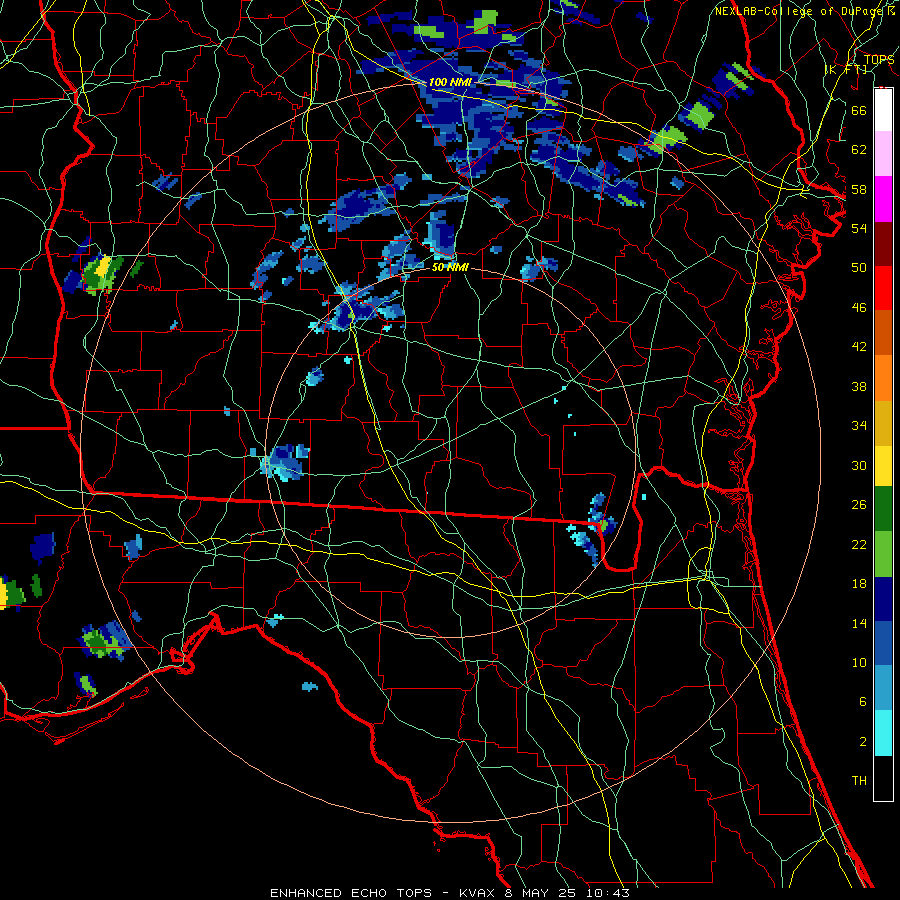Click the legend value 34

859,426
